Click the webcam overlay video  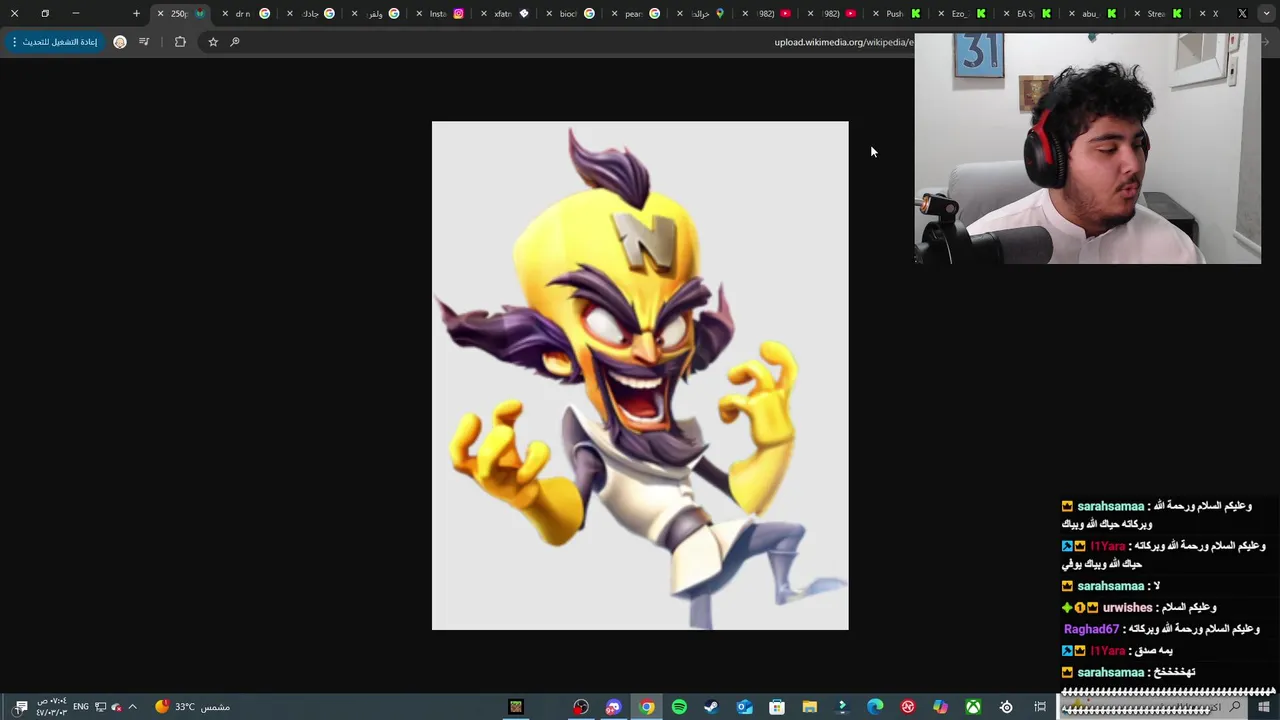click(x=1088, y=149)
